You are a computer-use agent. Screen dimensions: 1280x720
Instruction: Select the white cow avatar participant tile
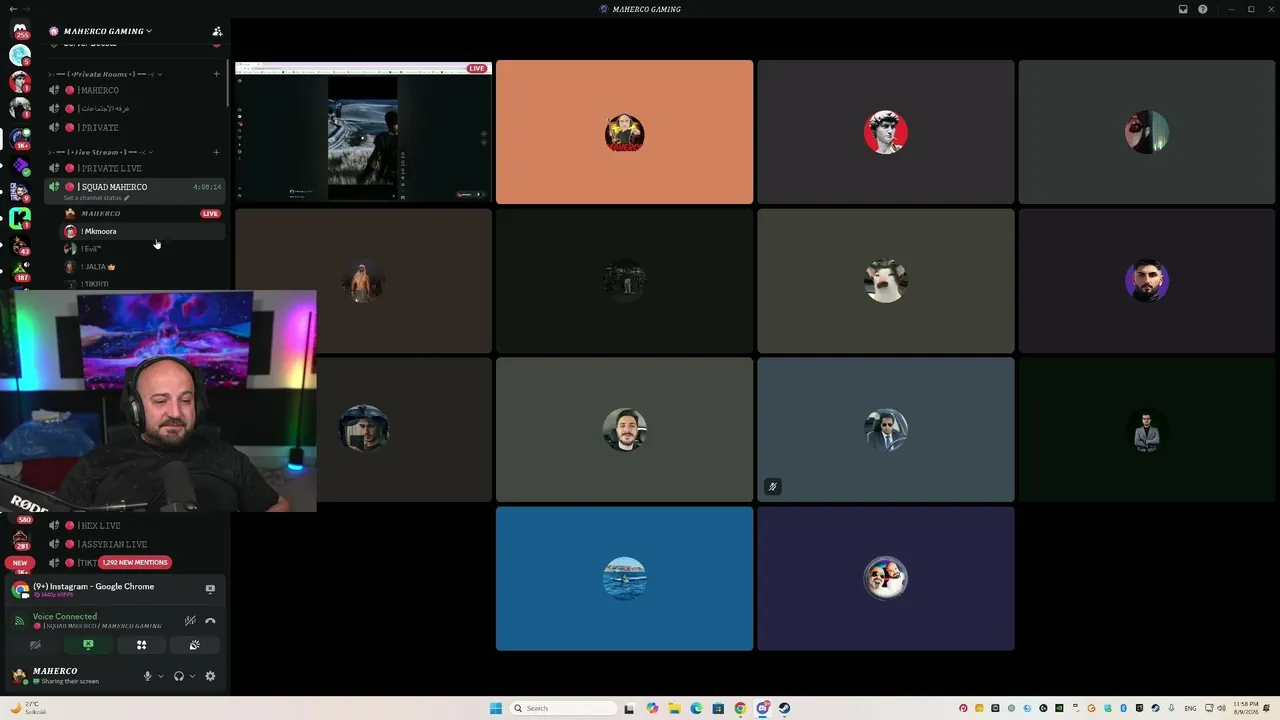885,281
